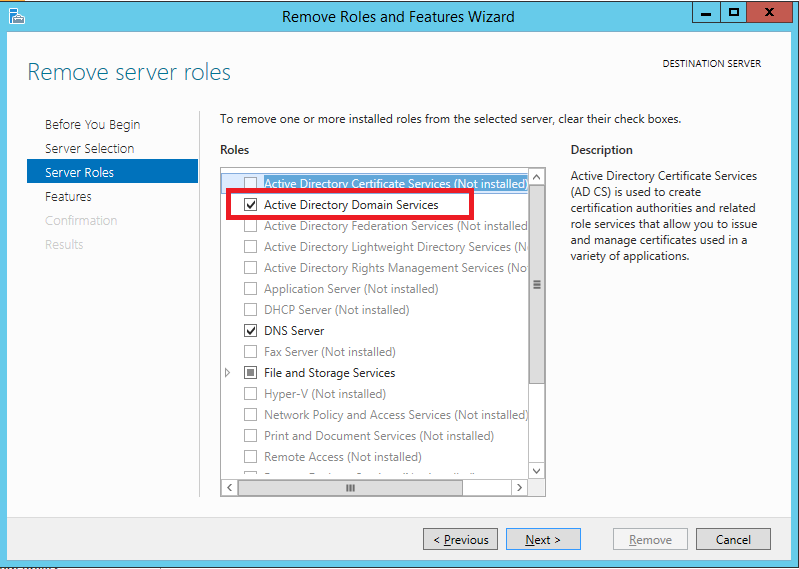Click the roles list scroll up arrow
Image resolution: width=799 pixels, height=569 pixels.
537,177
